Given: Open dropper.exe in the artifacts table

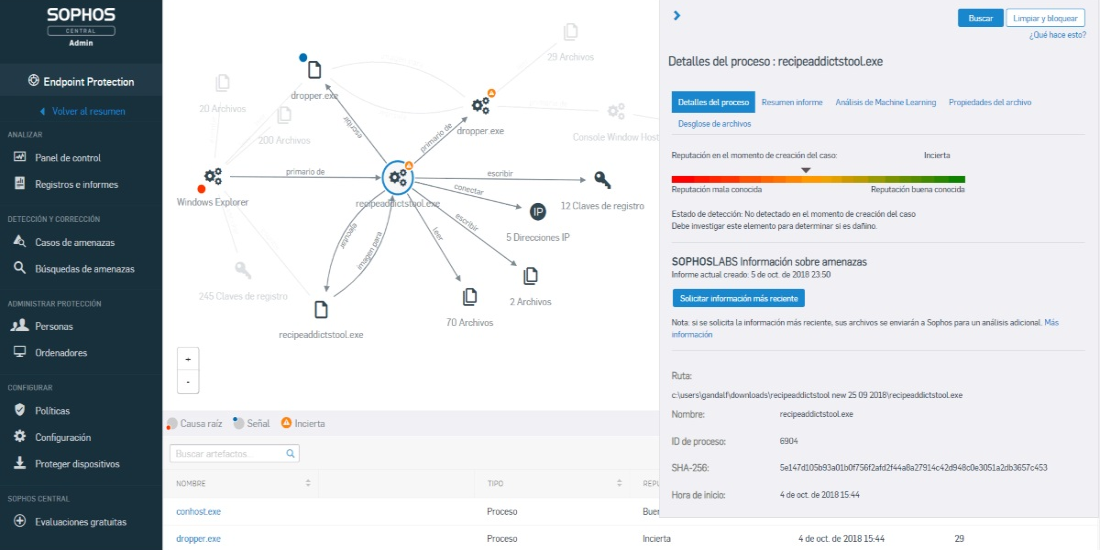Looking at the screenshot, I should click(199, 539).
